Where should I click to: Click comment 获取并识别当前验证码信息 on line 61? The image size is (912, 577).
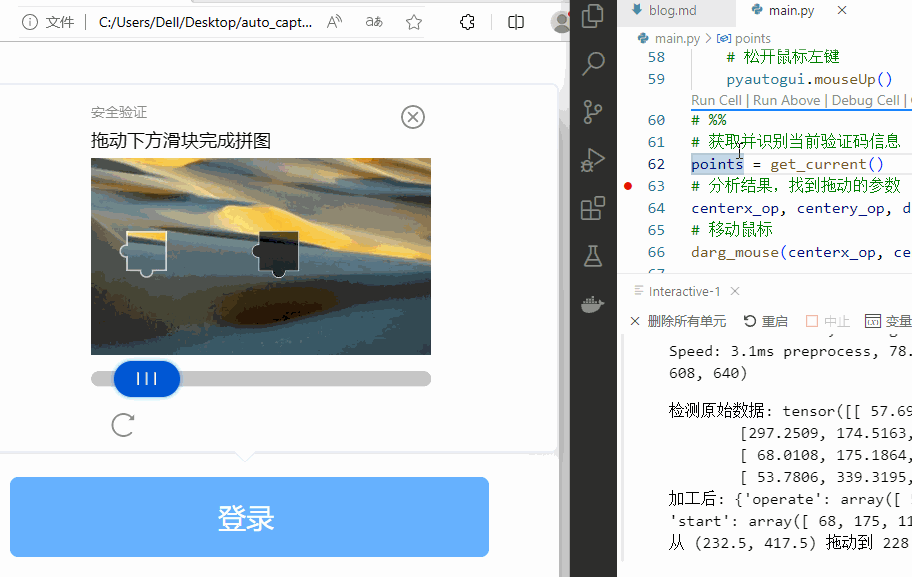click(796, 141)
